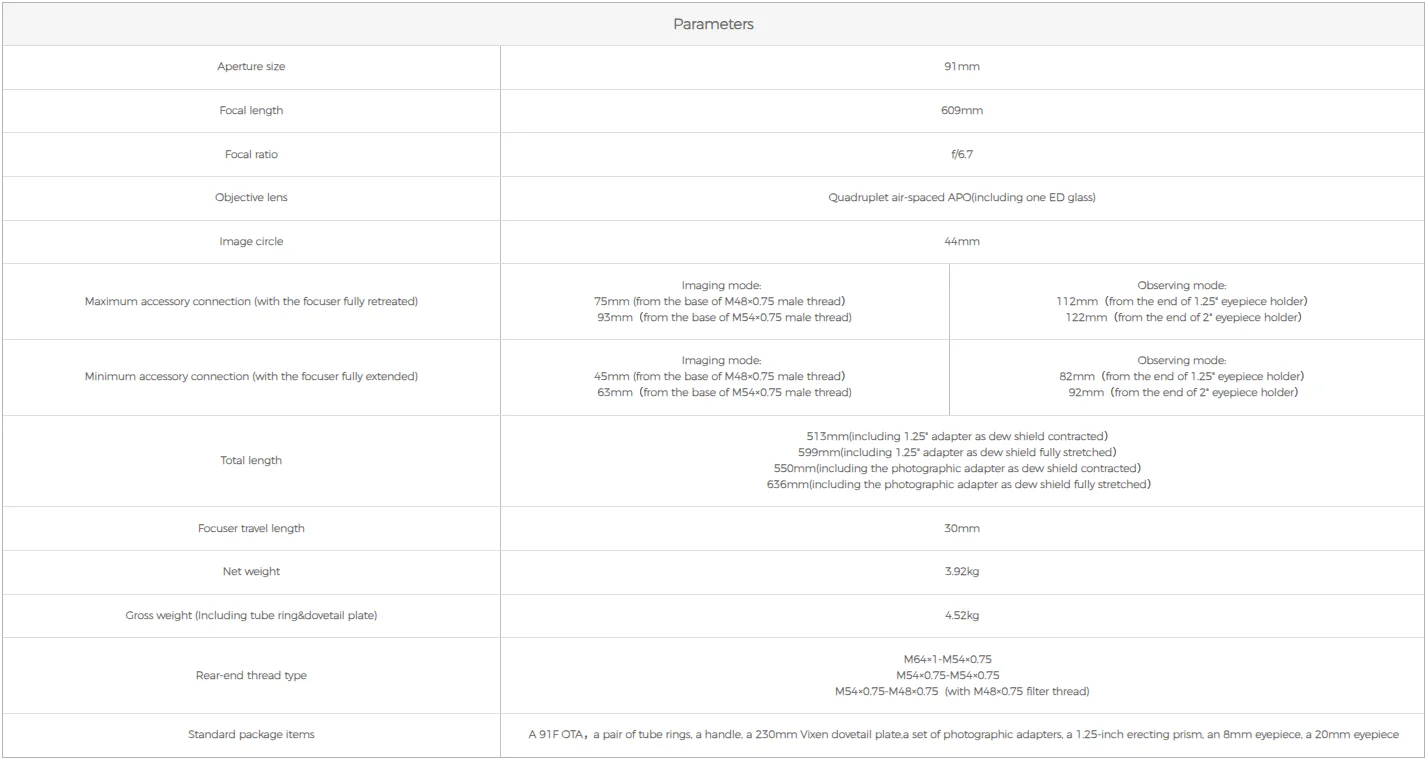
Task: Click the Standard package items description text
Action: 963,735
